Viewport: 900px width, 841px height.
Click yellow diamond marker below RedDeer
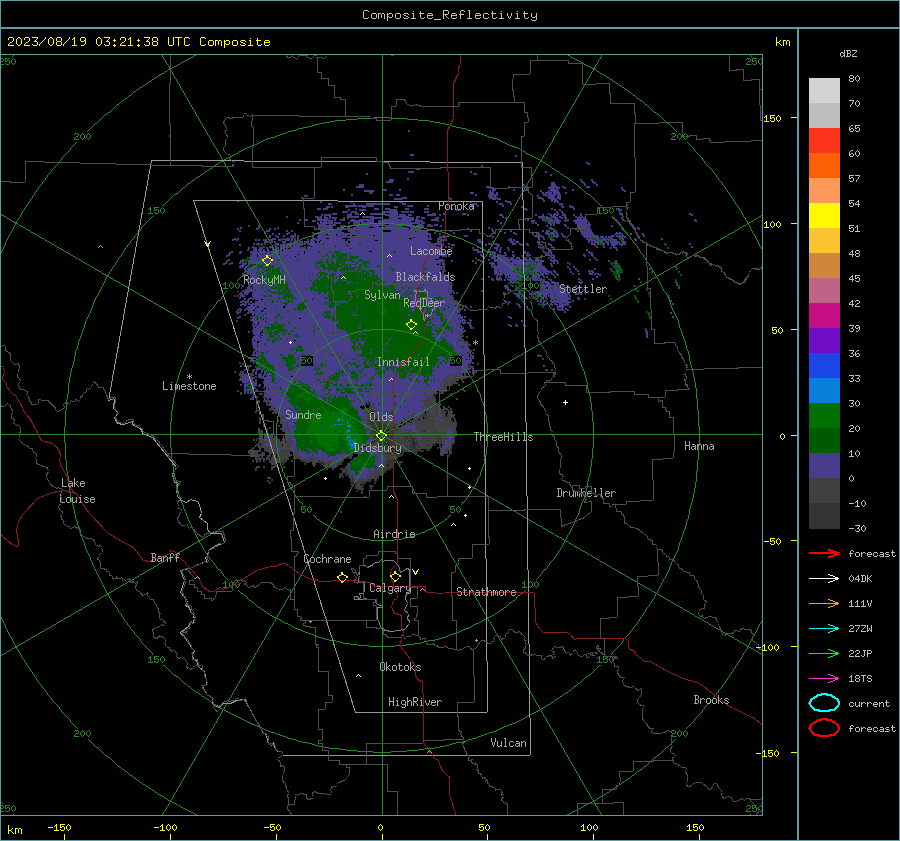pyautogui.click(x=411, y=324)
